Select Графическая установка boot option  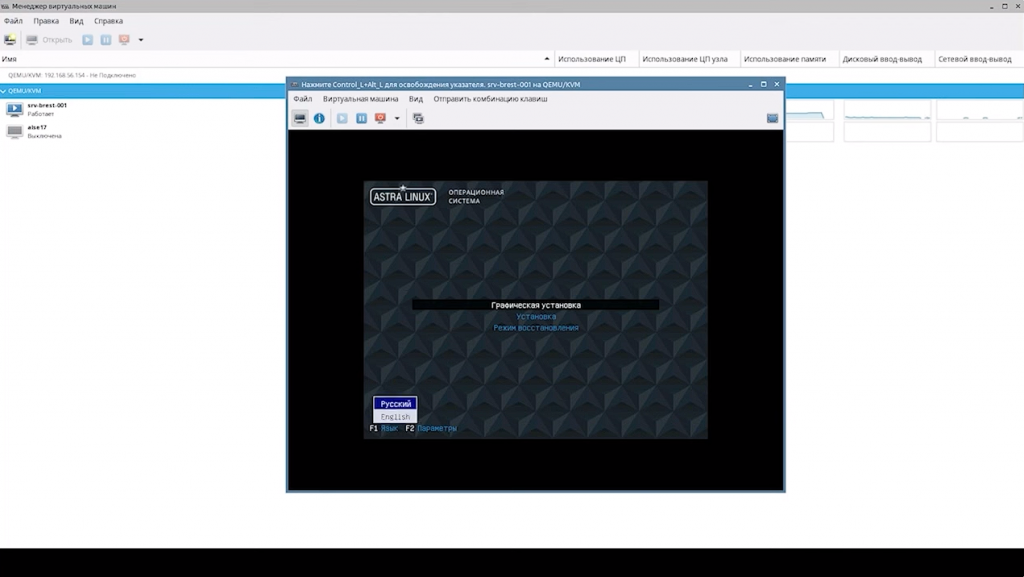[536, 305]
